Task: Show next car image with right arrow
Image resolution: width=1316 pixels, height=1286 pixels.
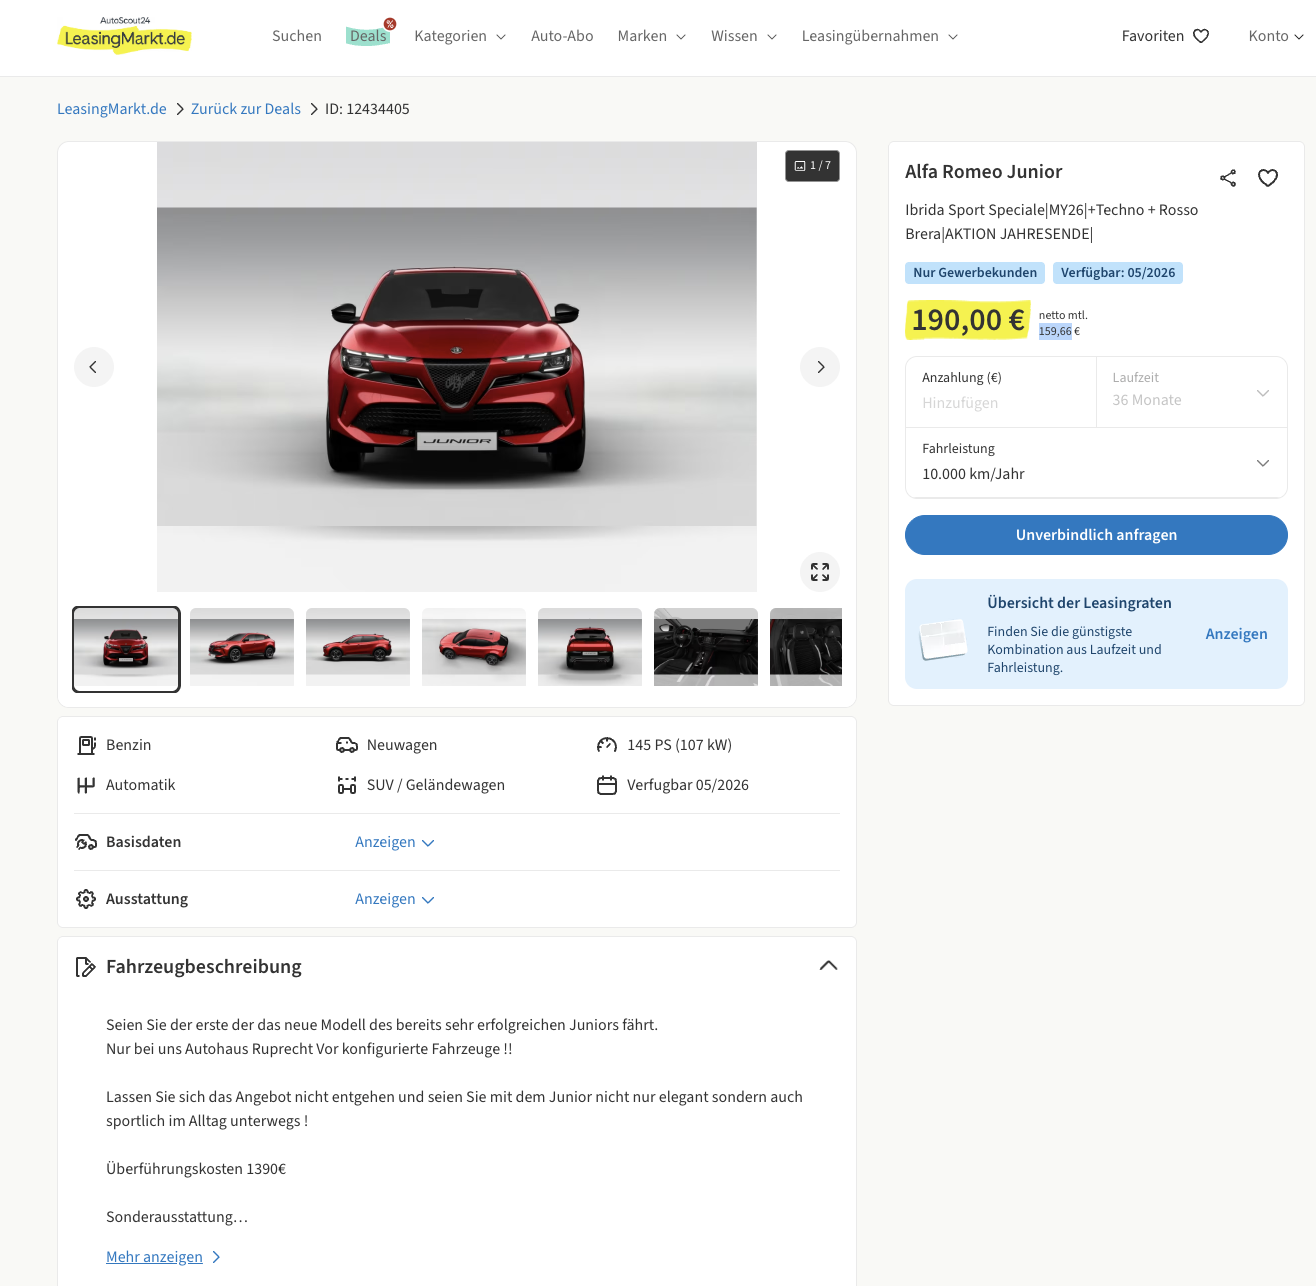Action: [820, 367]
